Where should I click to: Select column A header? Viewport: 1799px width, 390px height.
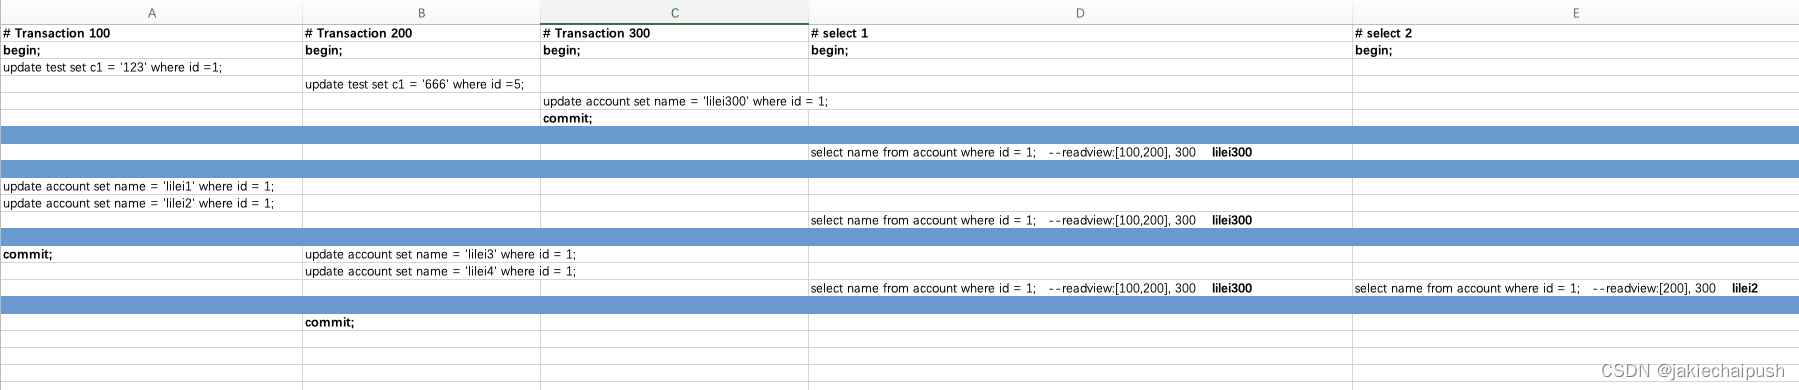click(151, 13)
